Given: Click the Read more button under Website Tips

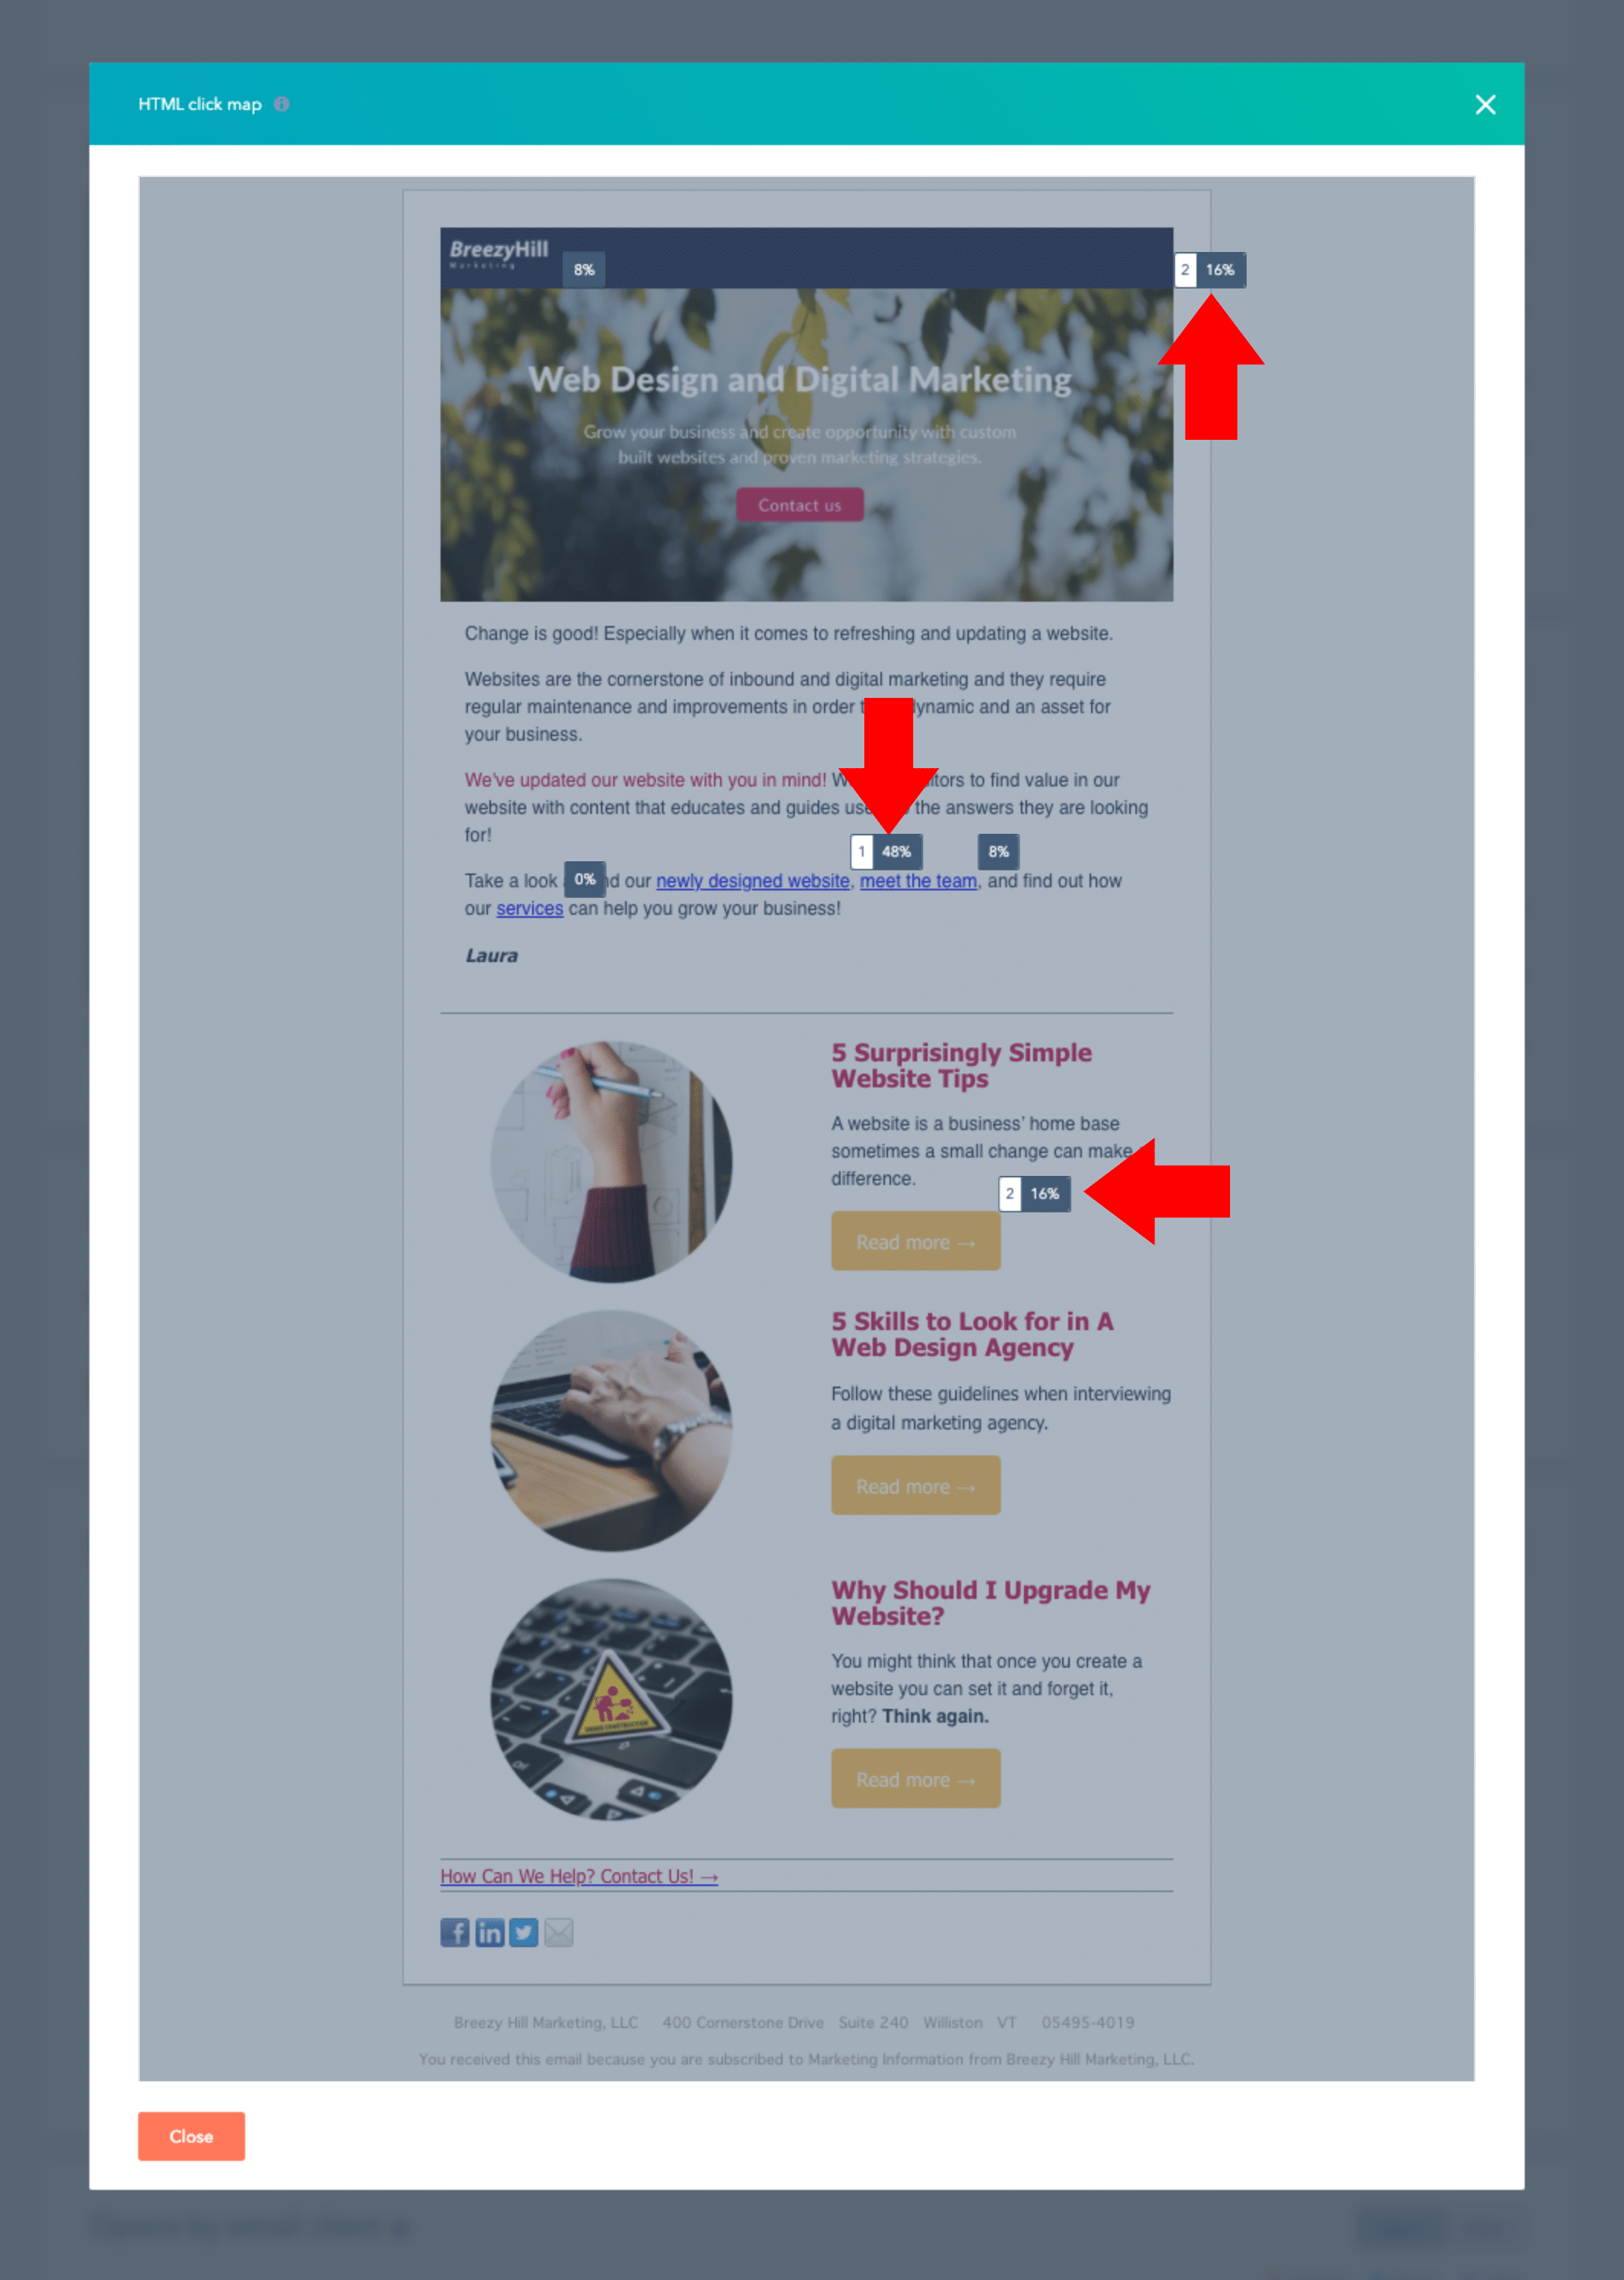Looking at the screenshot, I should coord(912,1243).
